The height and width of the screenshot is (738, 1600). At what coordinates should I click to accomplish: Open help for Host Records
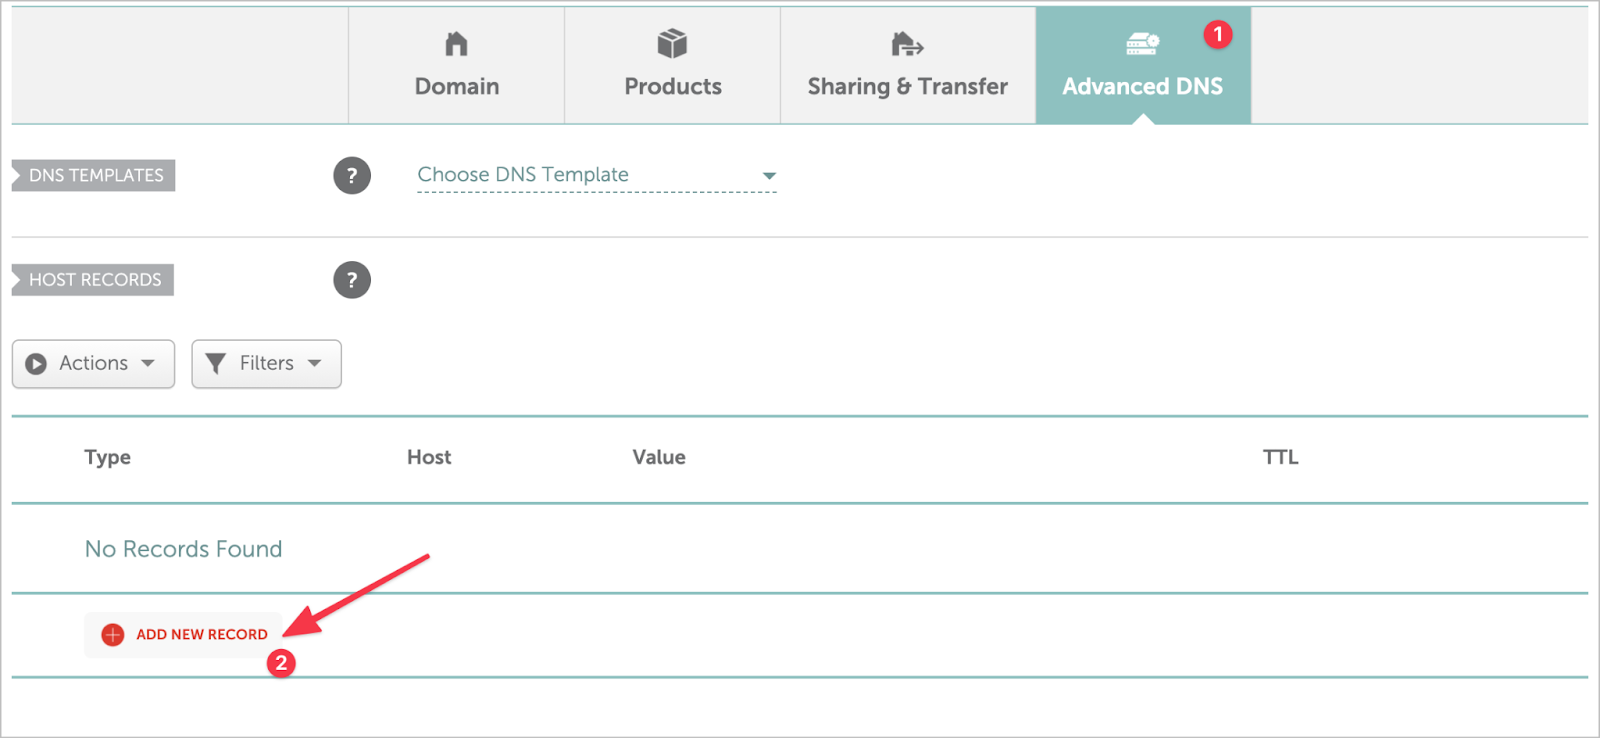pyautogui.click(x=352, y=280)
